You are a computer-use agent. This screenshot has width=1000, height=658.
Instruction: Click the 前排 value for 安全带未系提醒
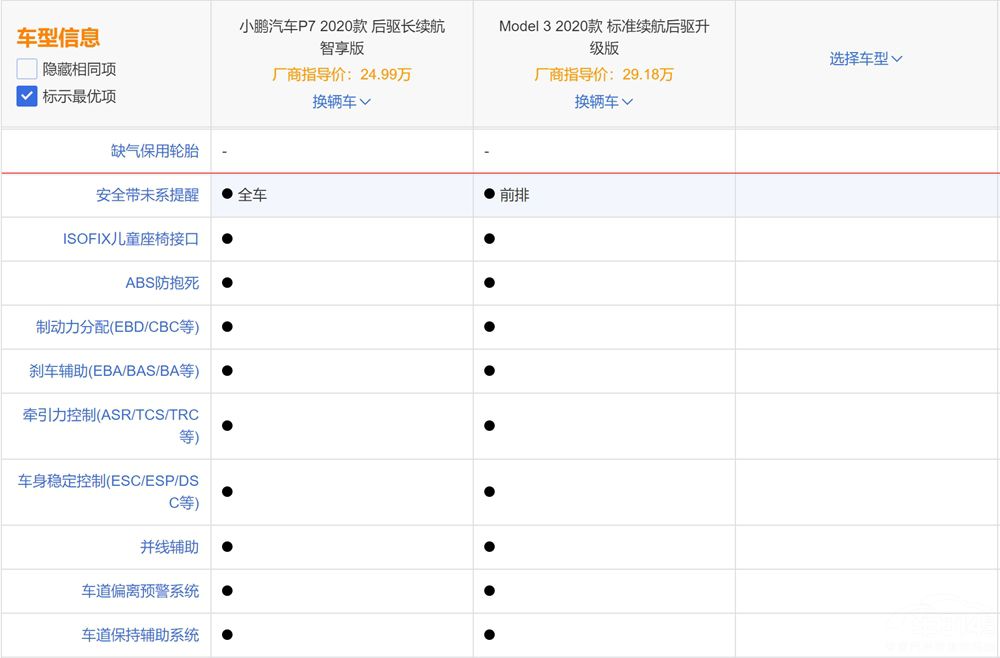point(514,195)
